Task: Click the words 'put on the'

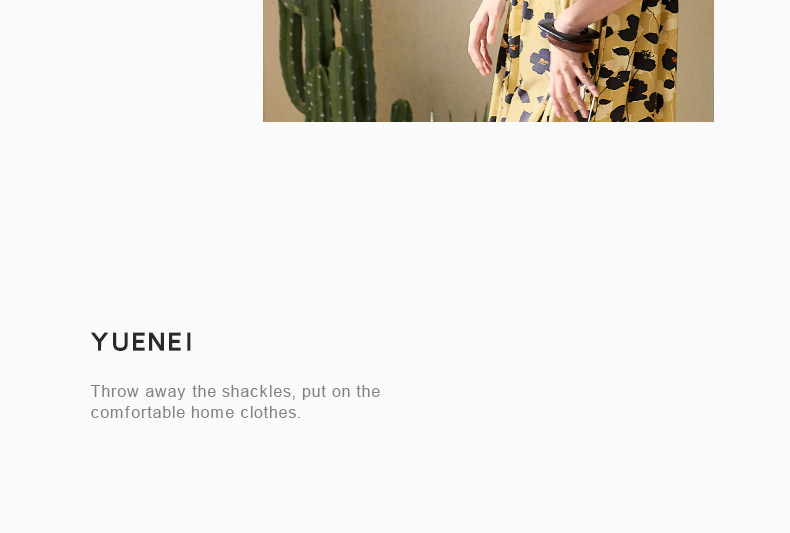Action: tap(341, 391)
